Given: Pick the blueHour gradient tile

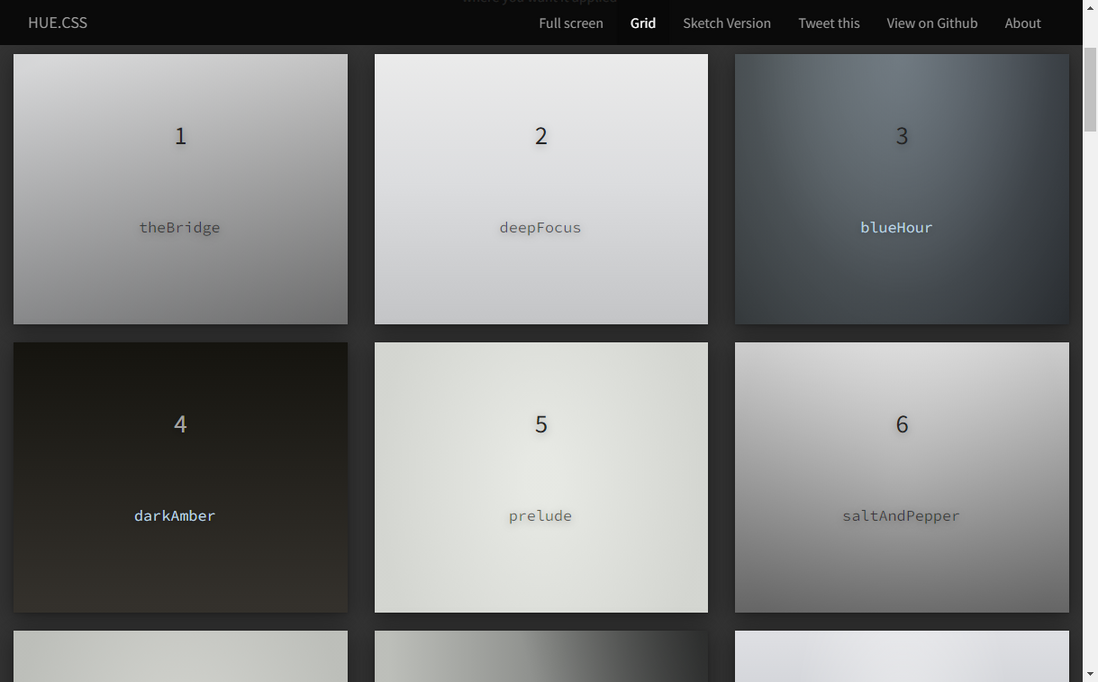Looking at the screenshot, I should coord(902,189).
